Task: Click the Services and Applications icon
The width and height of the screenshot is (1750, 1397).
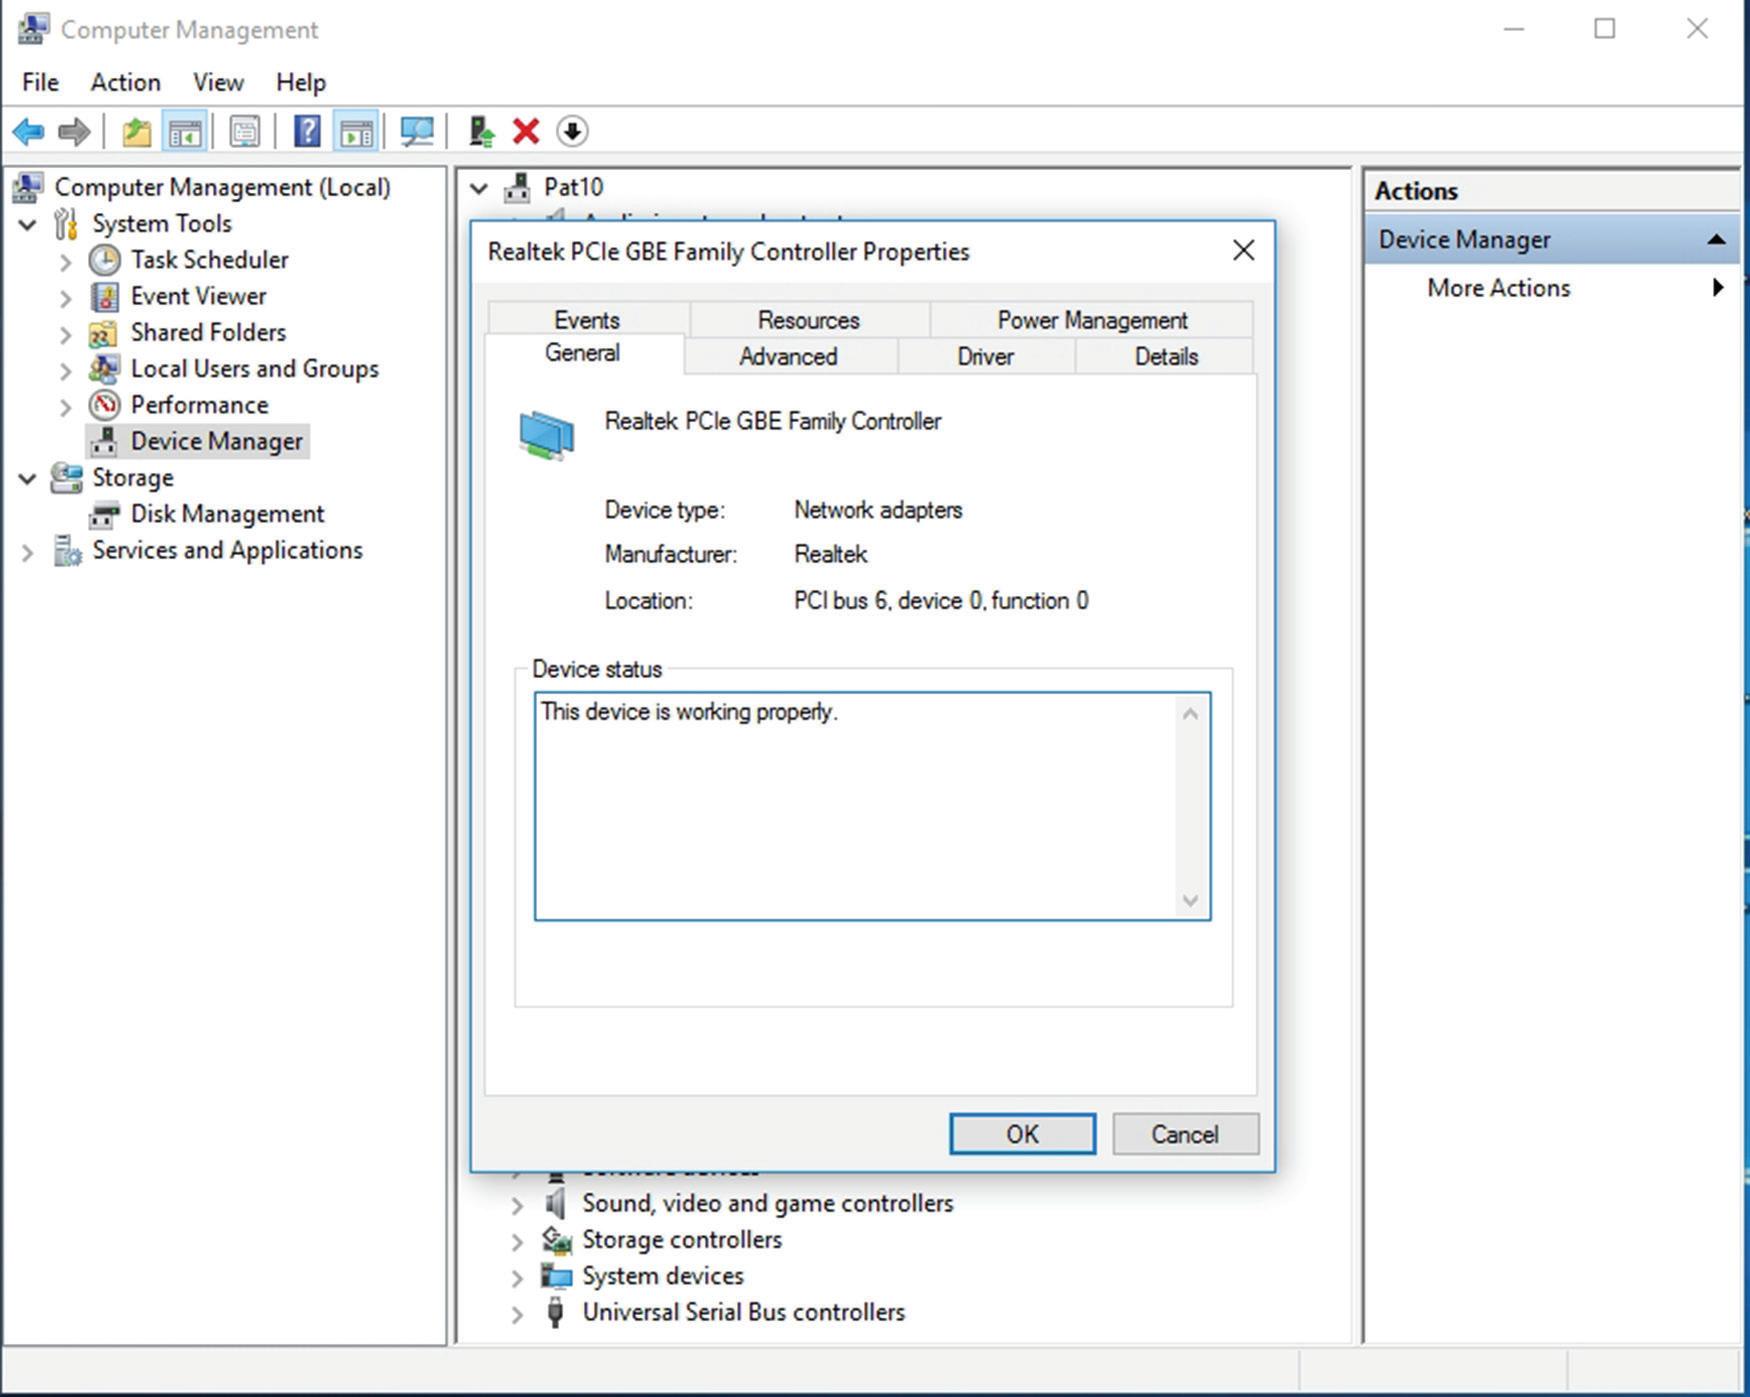Action: [66, 550]
